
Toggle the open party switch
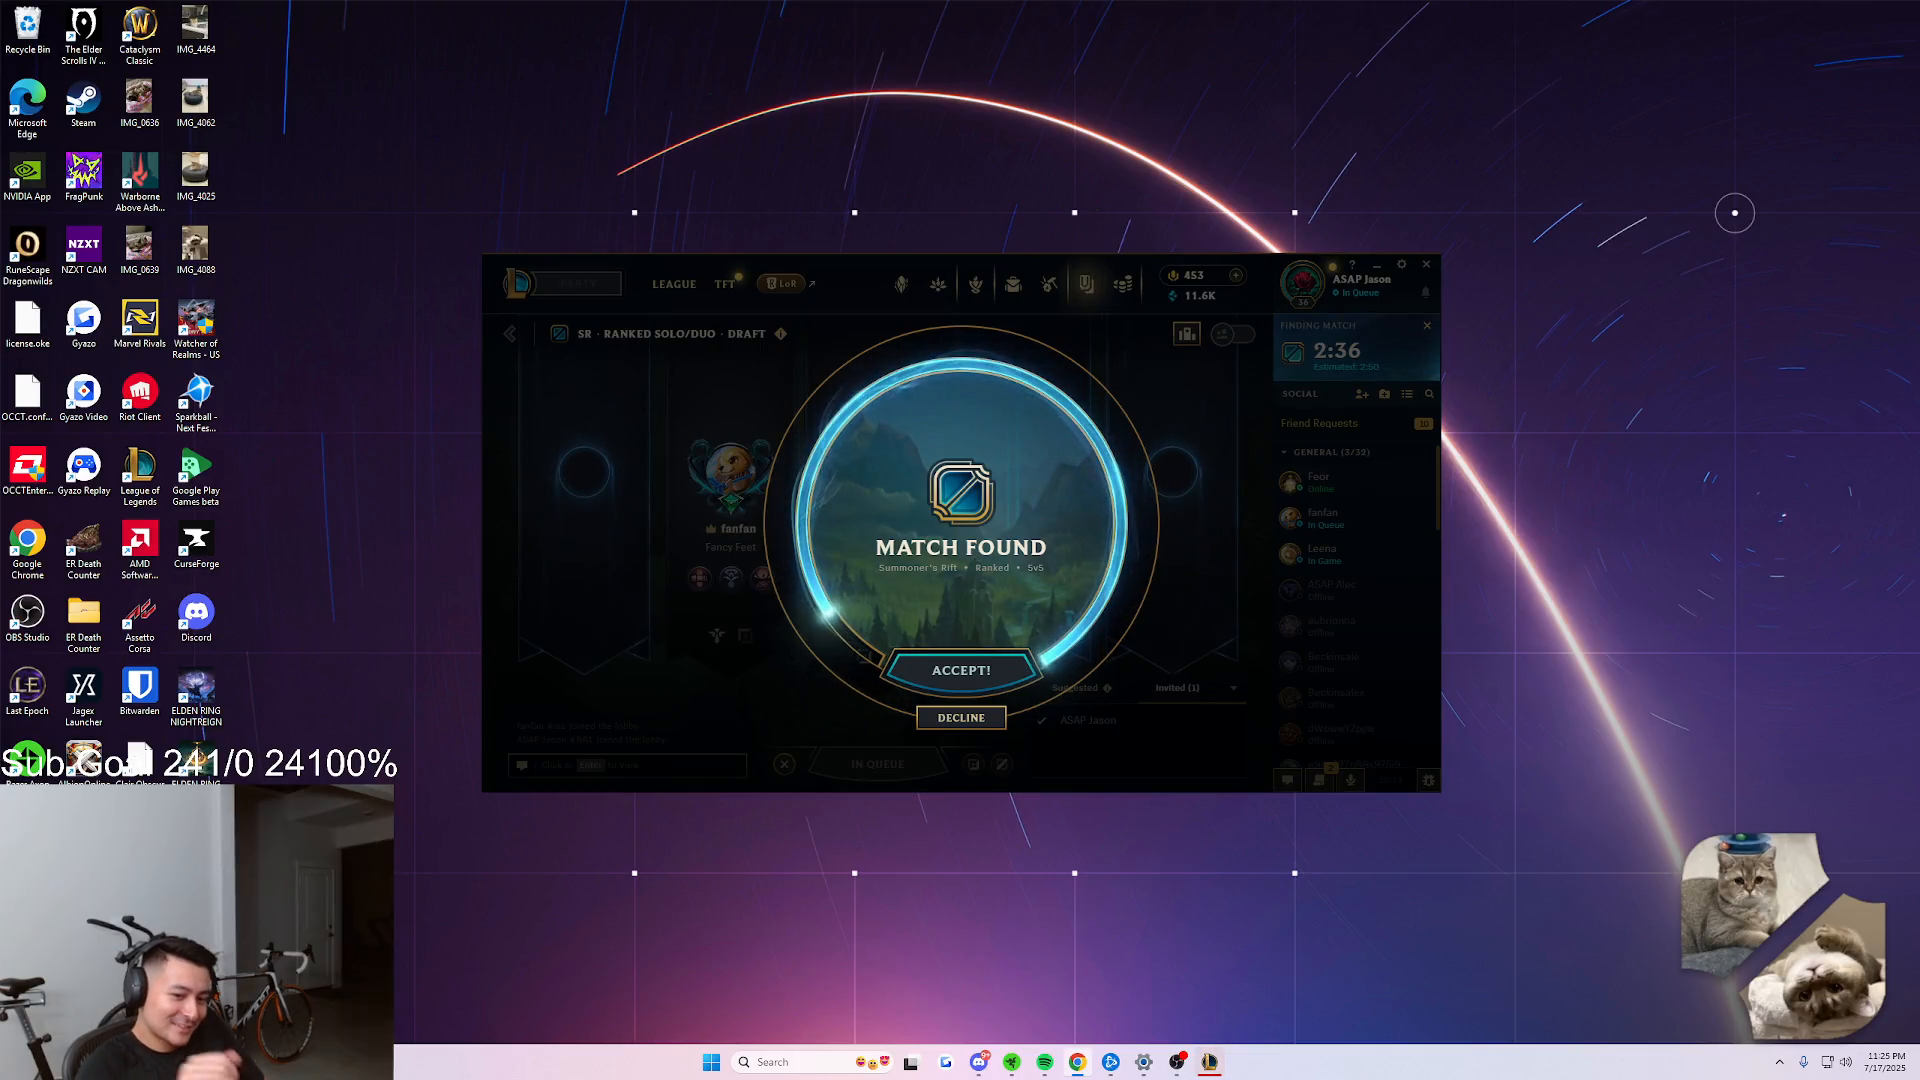tap(1232, 334)
